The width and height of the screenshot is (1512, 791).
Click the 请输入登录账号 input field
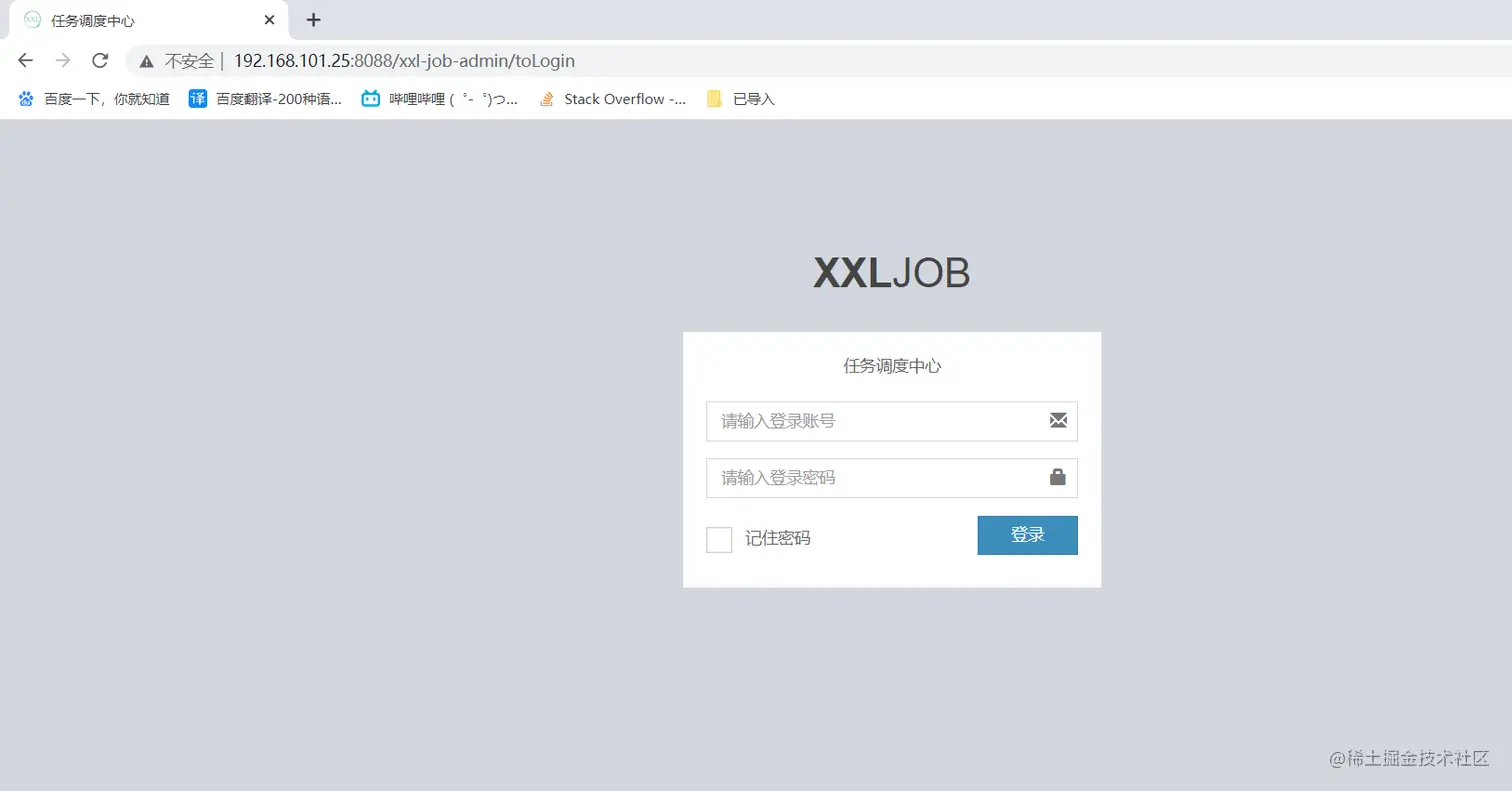coord(892,421)
